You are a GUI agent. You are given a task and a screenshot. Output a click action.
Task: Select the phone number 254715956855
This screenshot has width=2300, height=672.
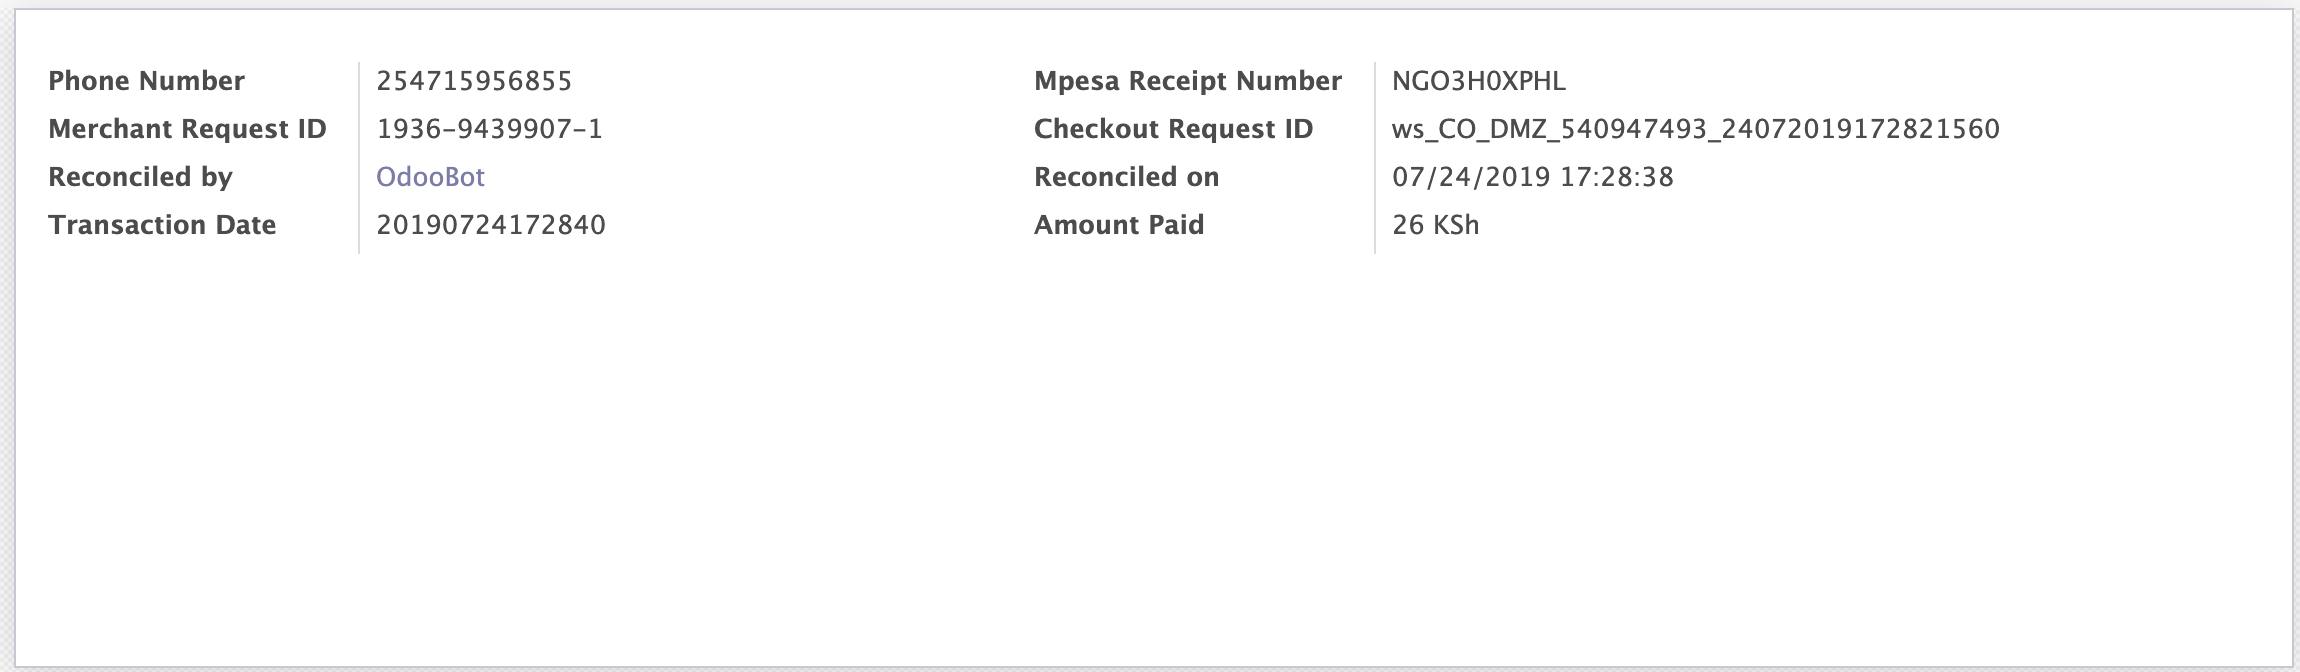(474, 81)
